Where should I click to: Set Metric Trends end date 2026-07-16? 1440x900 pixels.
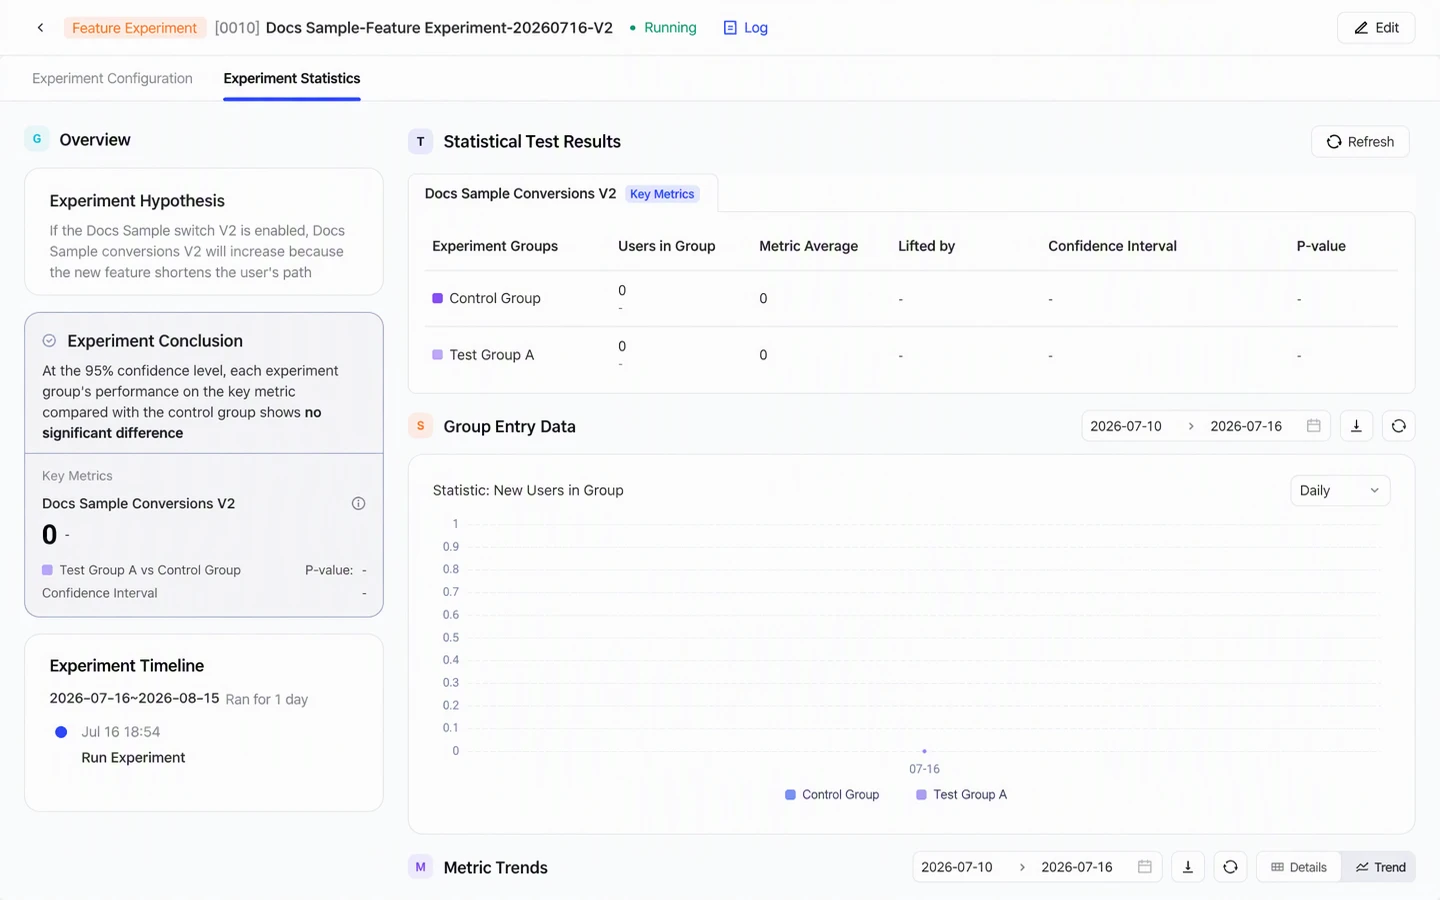[x=1077, y=867]
